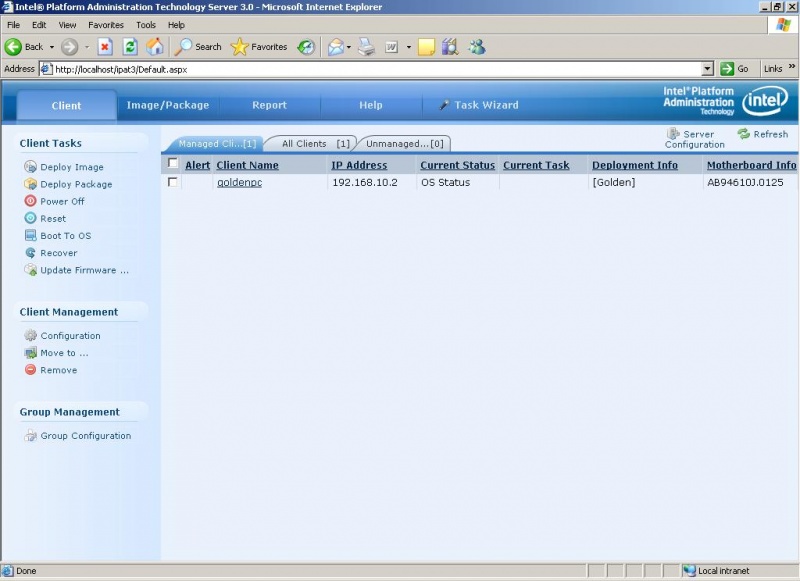
Task: Click the Power Off icon
Action: click(32, 201)
